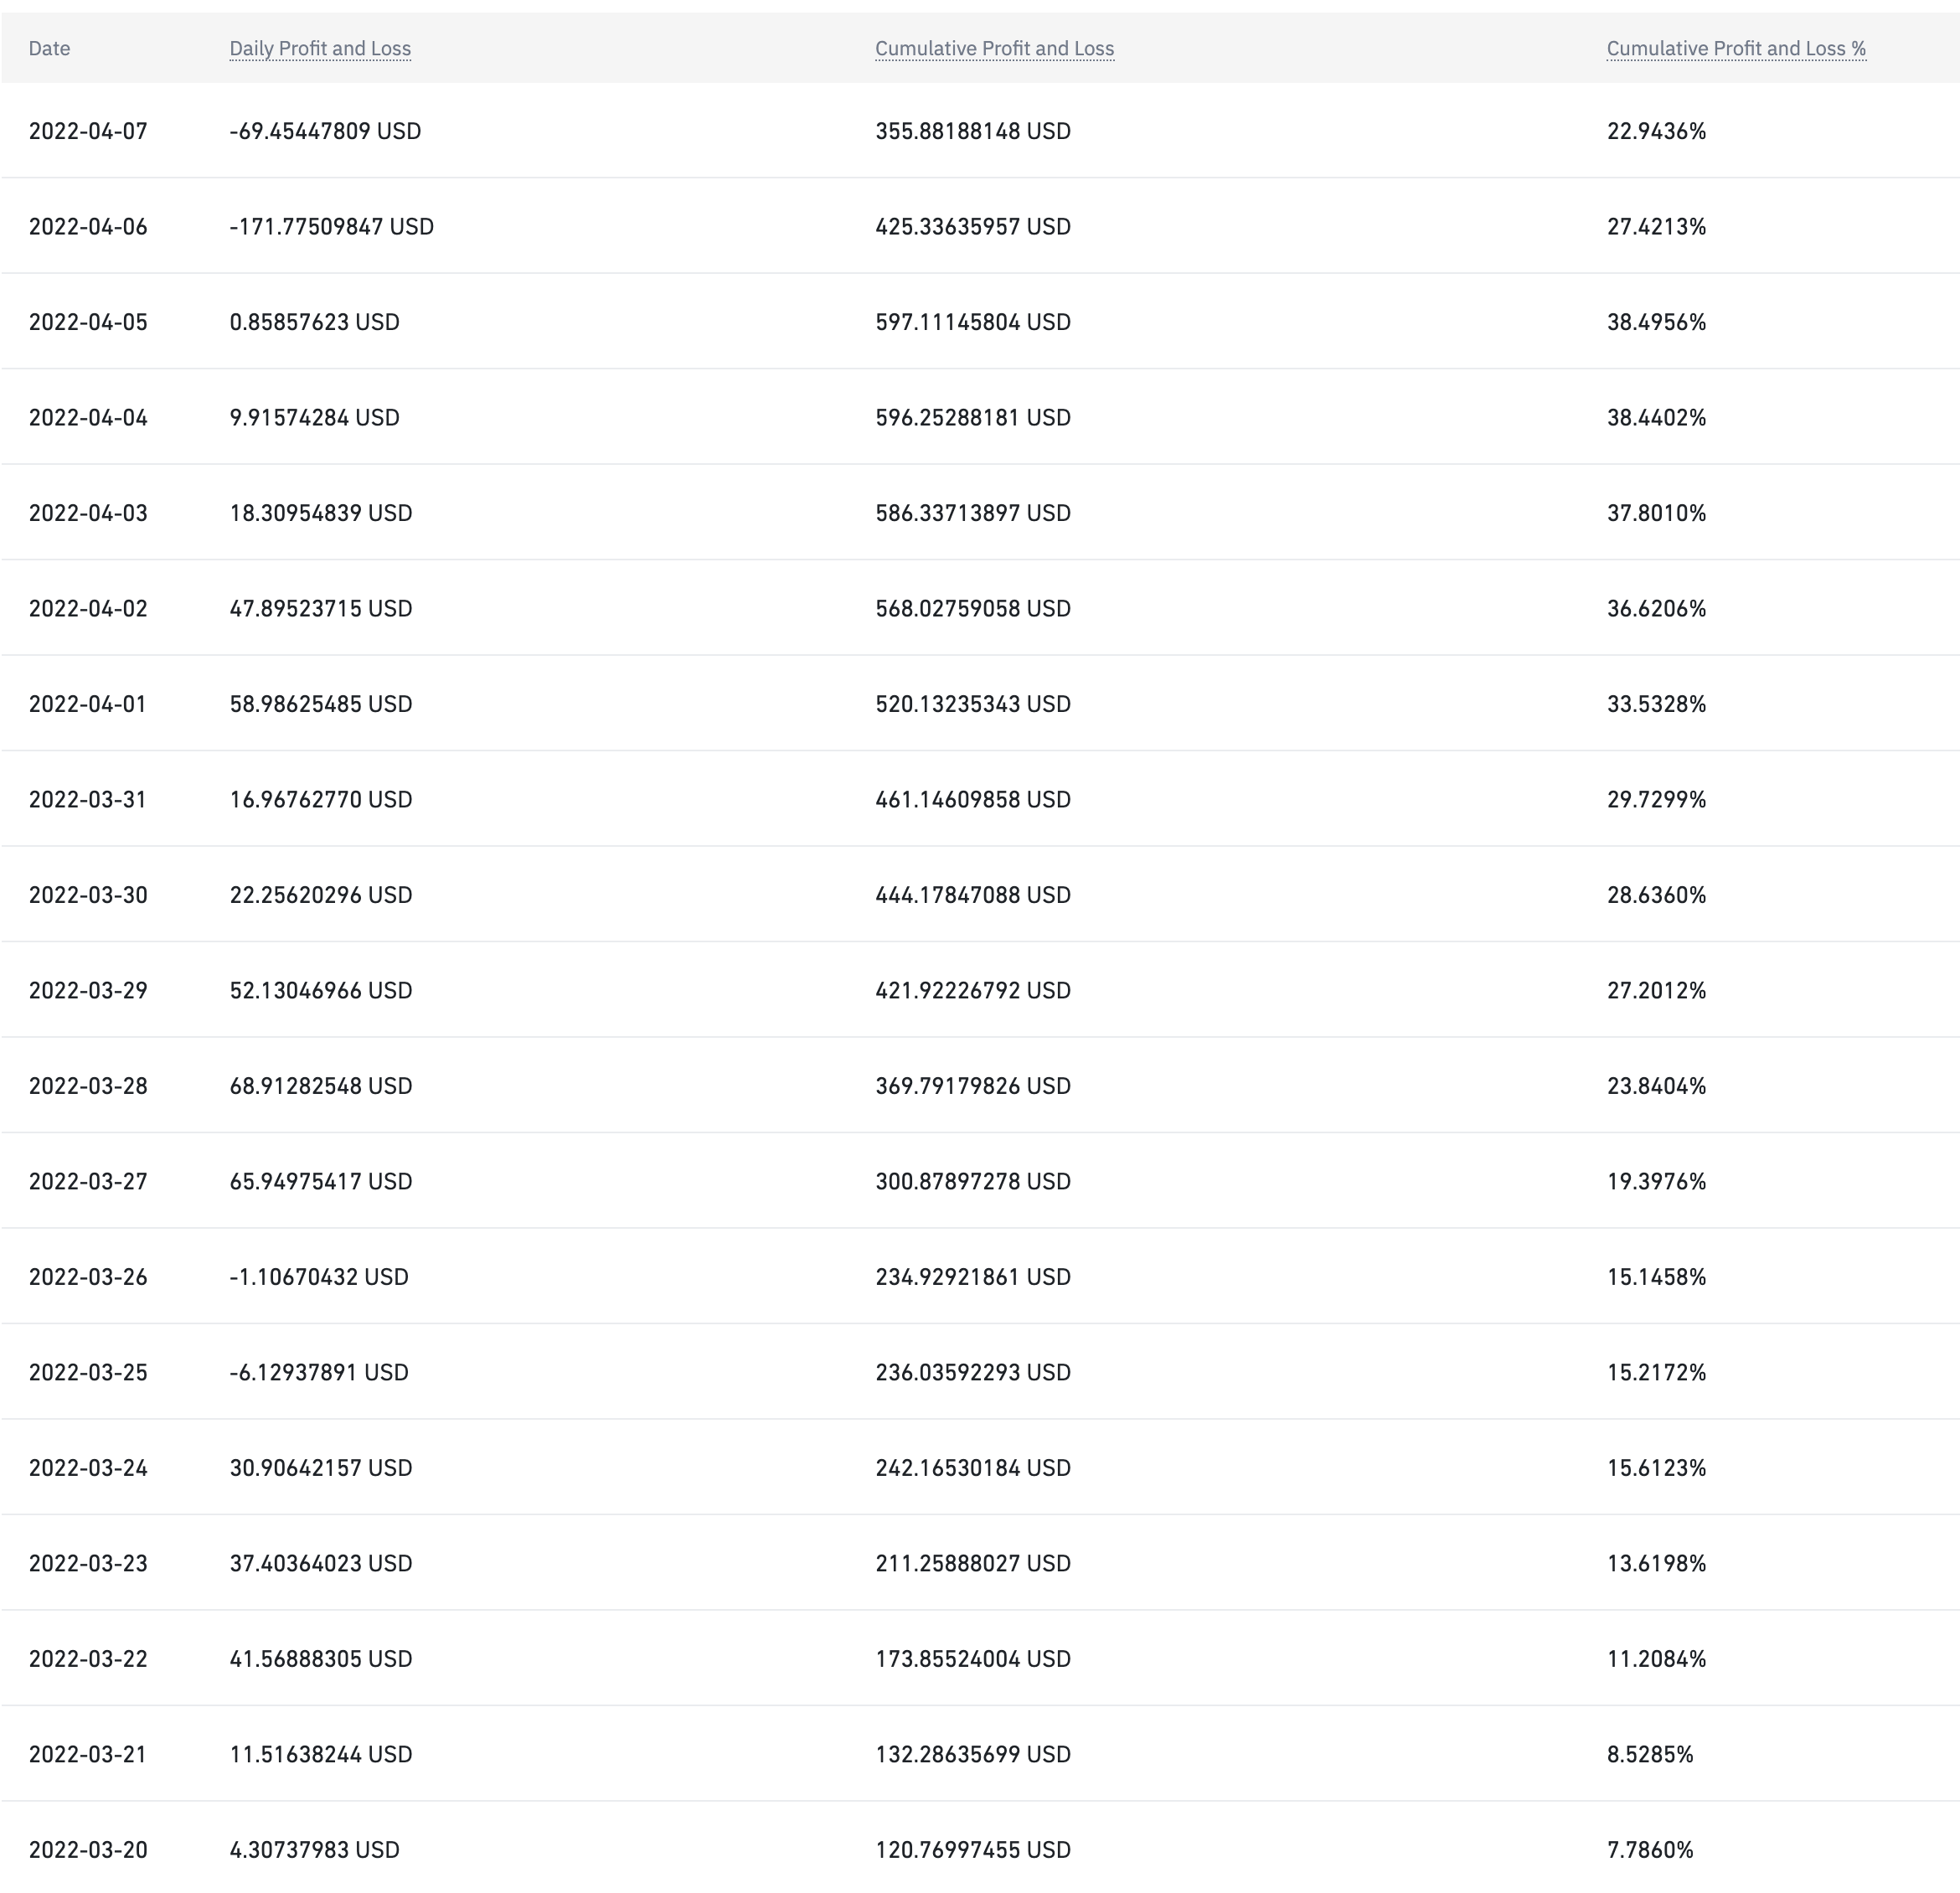This screenshot has height=1893, width=1960.
Task: Click the Date column header
Action: pyautogui.click(x=49, y=48)
